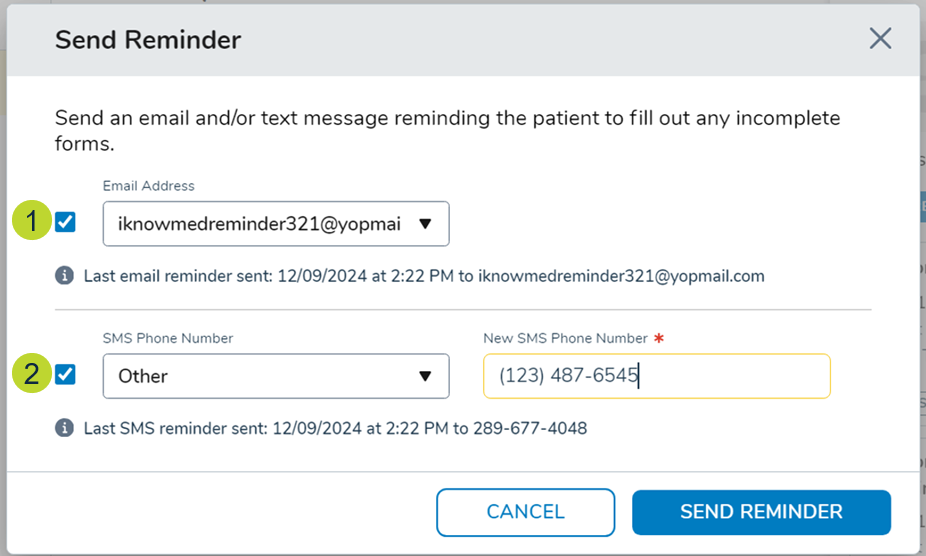Click the info icon beside last email reminder
The width and height of the screenshot is (926, 556).
(65, 276)
